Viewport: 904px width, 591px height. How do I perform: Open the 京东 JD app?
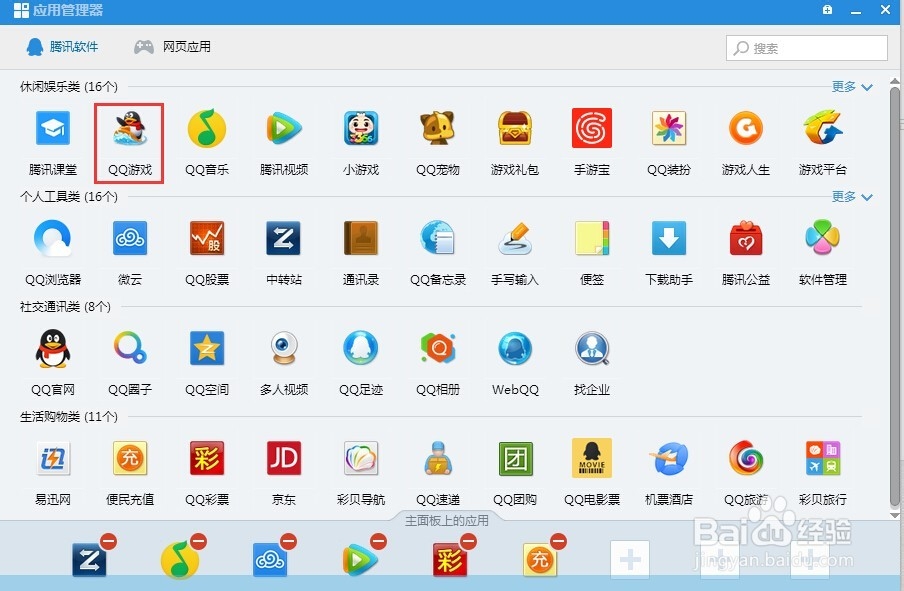pos(284,458)
